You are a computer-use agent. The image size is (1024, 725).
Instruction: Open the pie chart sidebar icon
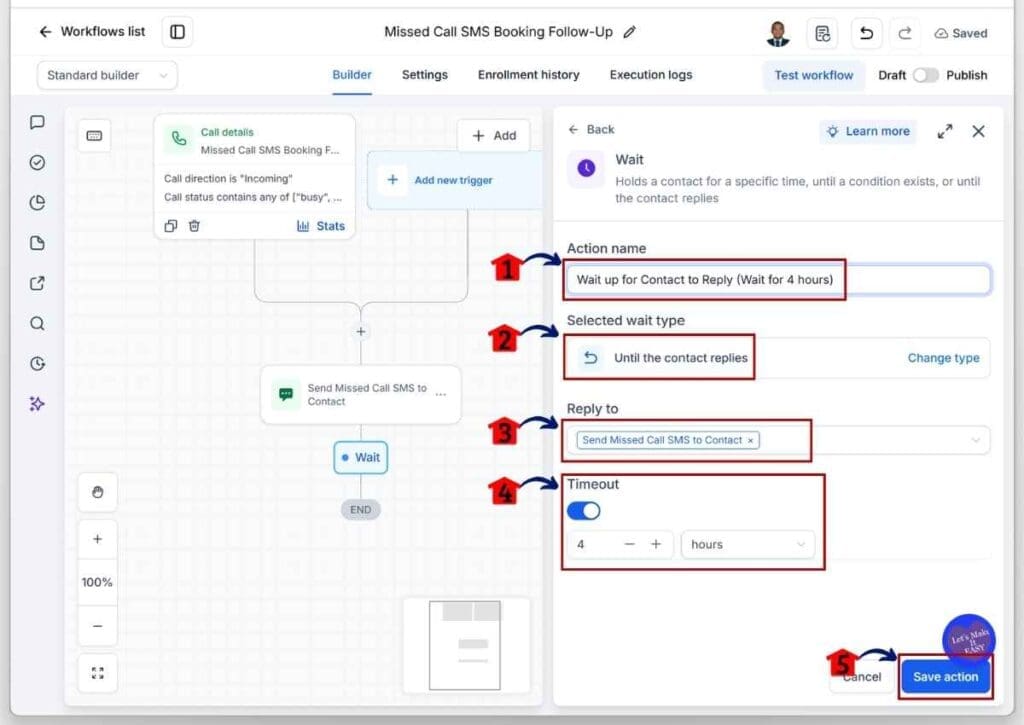pos(37,202)
